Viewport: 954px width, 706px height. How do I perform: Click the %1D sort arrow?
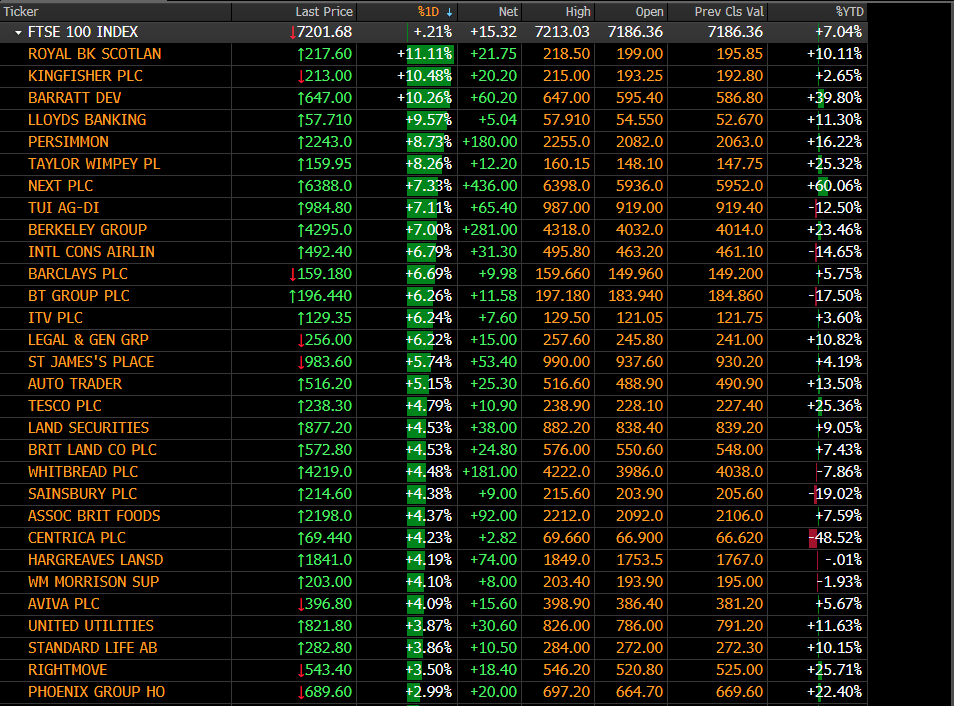click(450, 12)
